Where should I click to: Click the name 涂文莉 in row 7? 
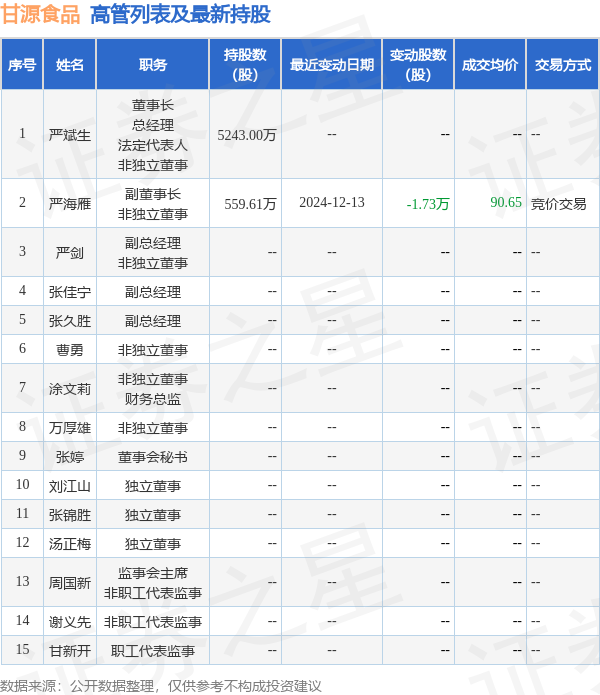coord(70,388)
